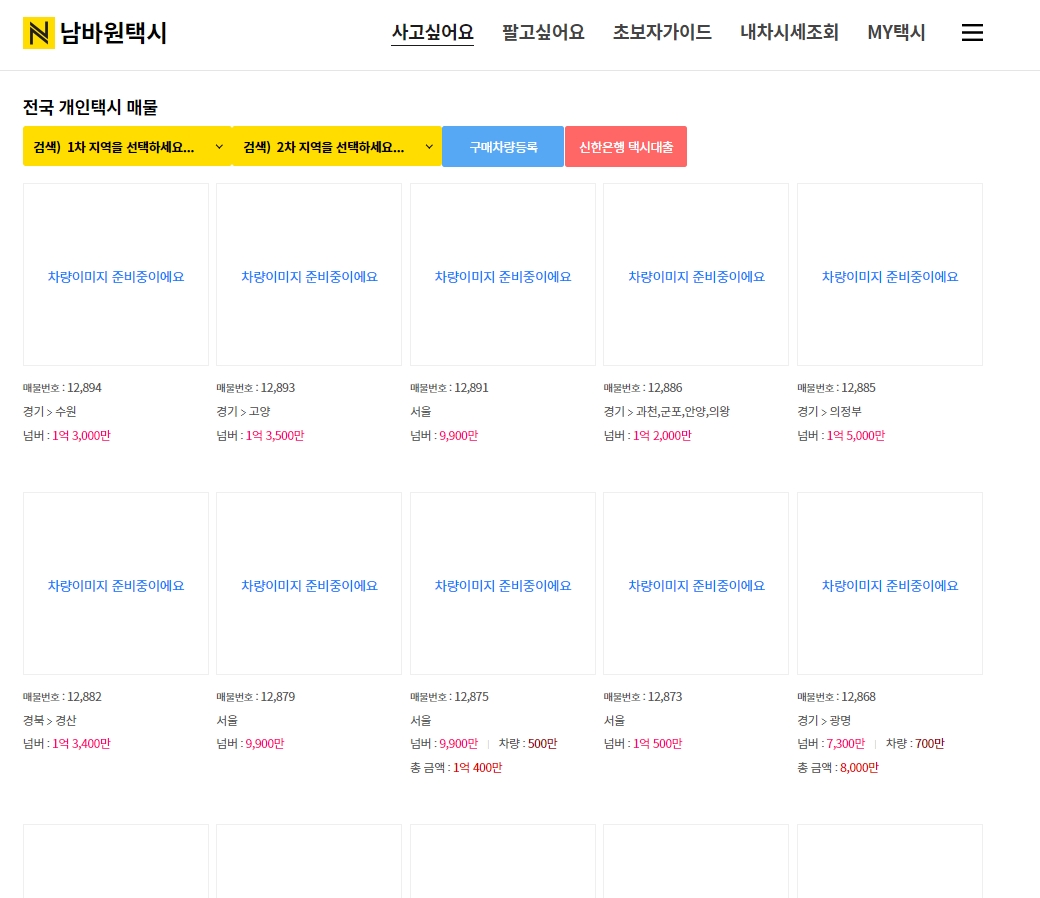Click the 경북 > 경산 region text

[x=50, y=720]
